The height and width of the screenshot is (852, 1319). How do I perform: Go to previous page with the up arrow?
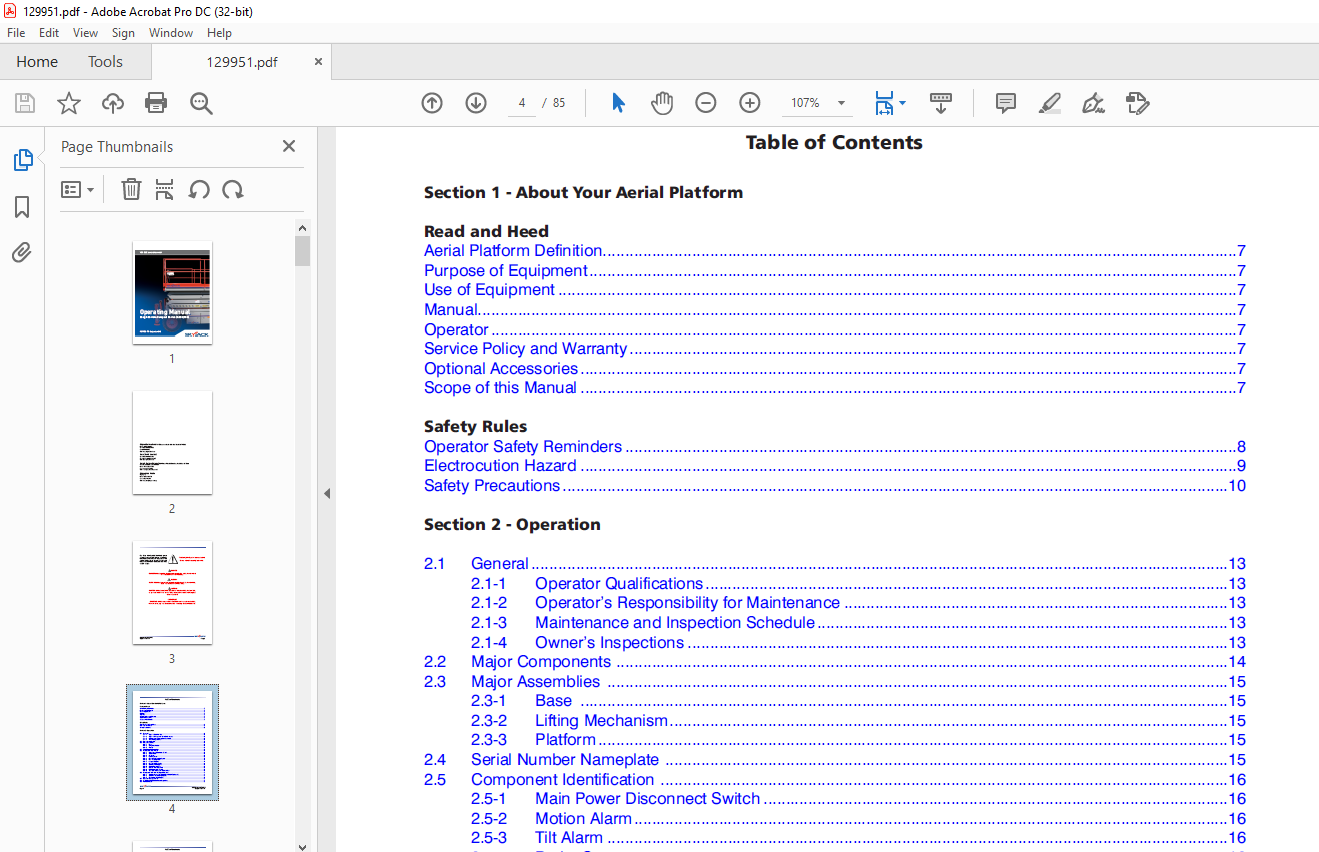432,103
